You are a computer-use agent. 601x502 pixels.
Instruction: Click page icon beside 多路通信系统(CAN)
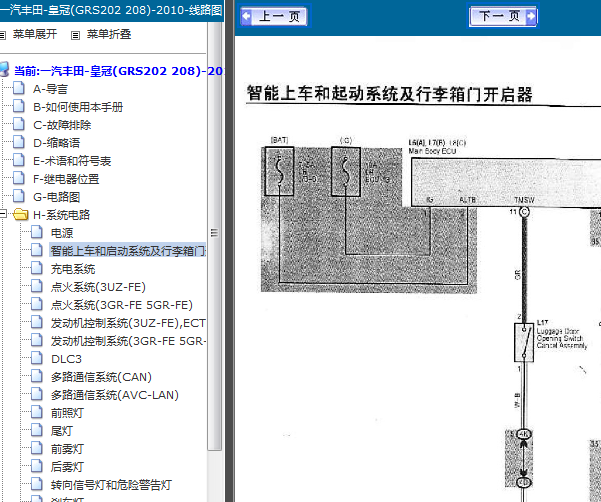pos(37,376)
